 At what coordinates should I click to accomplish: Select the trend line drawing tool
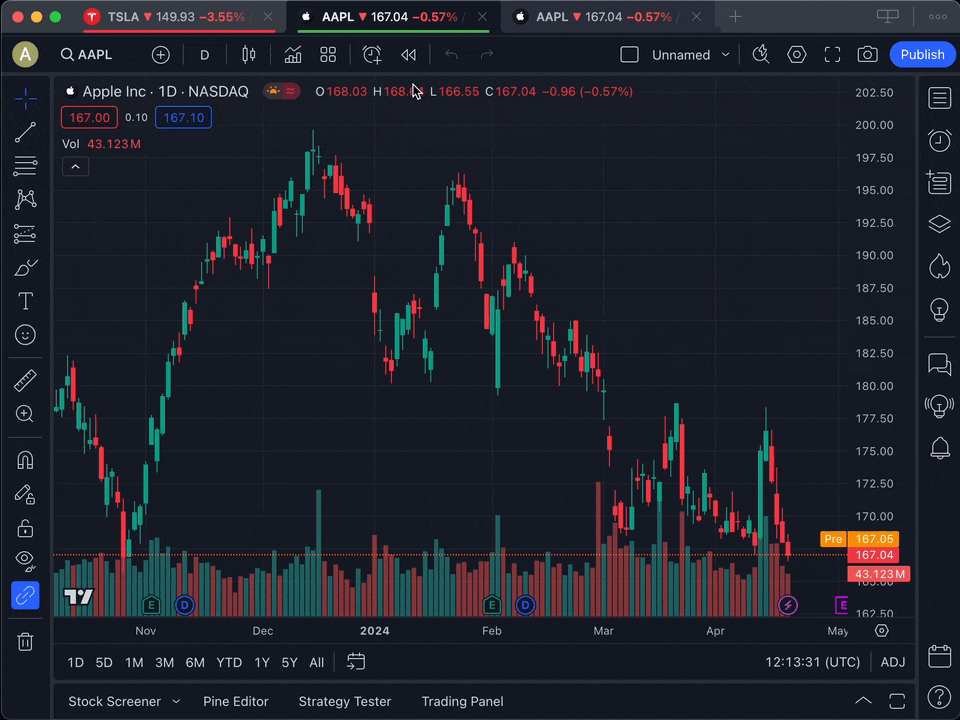pos(25,132)
